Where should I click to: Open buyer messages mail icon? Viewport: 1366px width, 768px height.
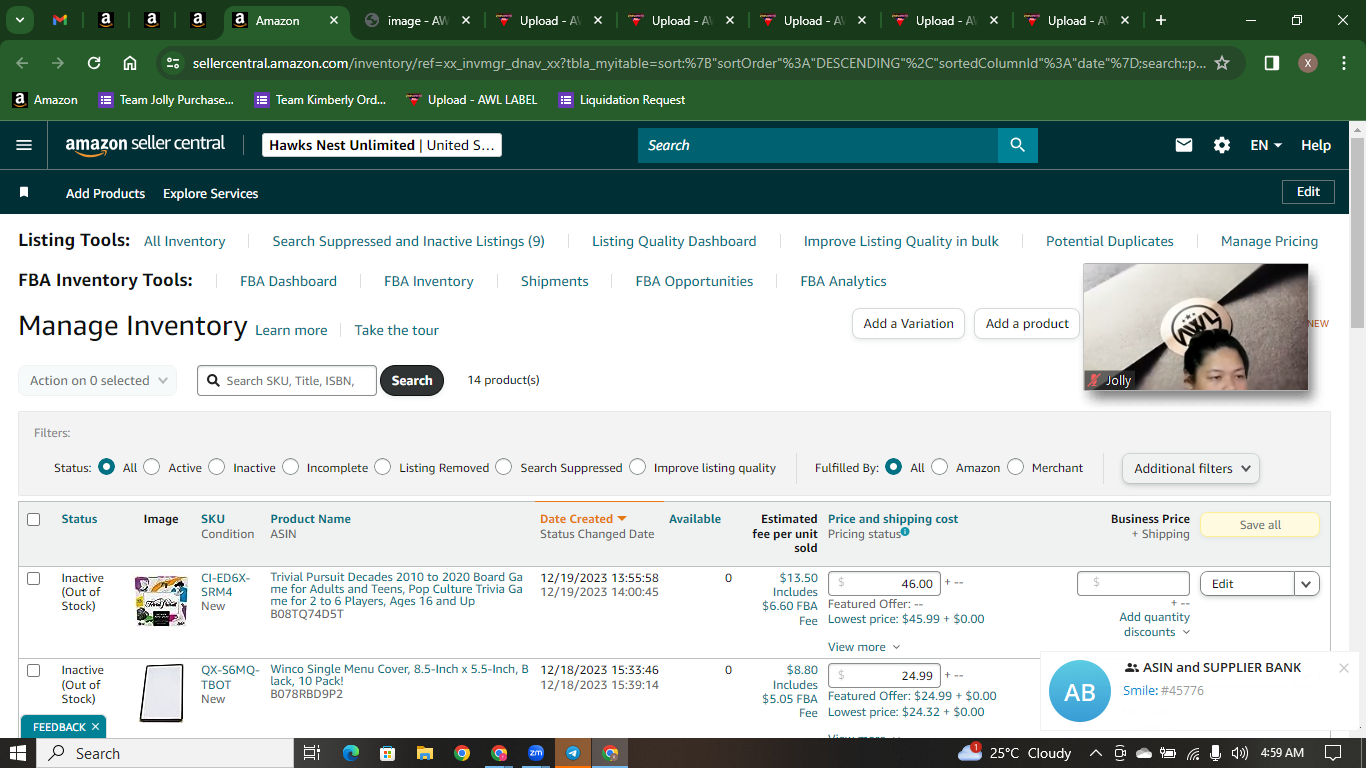click(x=1184, y=145)
